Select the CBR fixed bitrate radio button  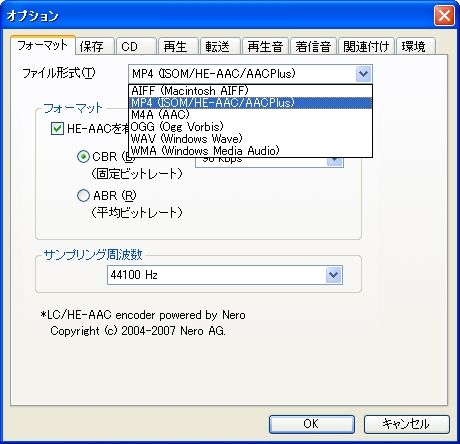point(83,157)
